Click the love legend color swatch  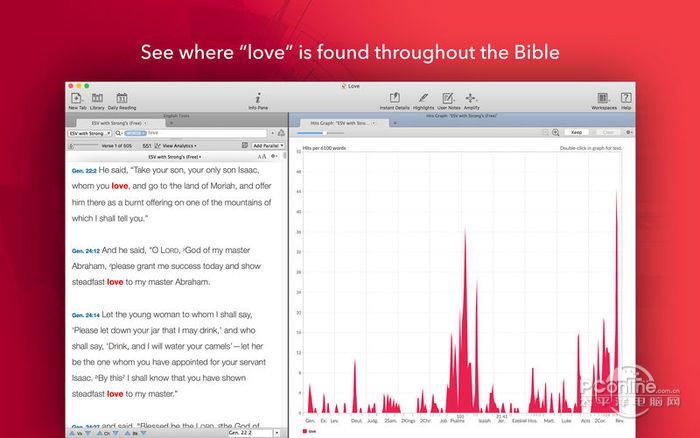(305, 431)
